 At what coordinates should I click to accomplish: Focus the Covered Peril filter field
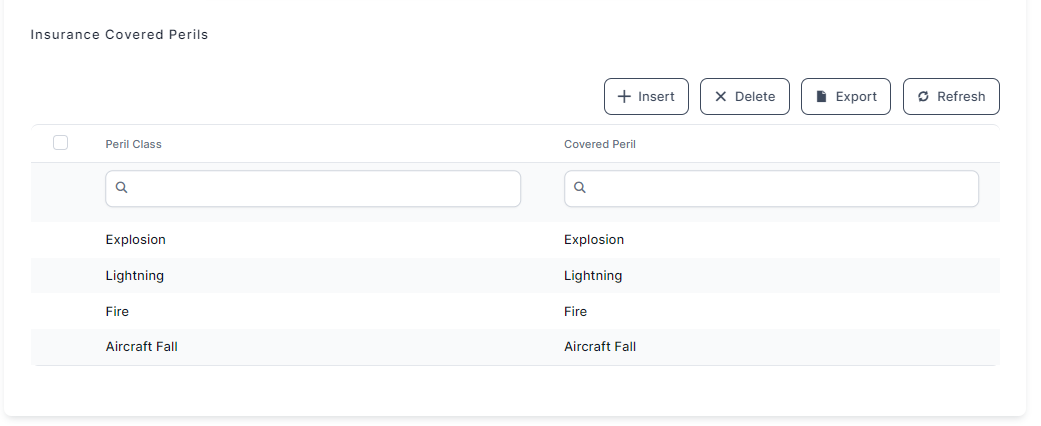point(778,188)
